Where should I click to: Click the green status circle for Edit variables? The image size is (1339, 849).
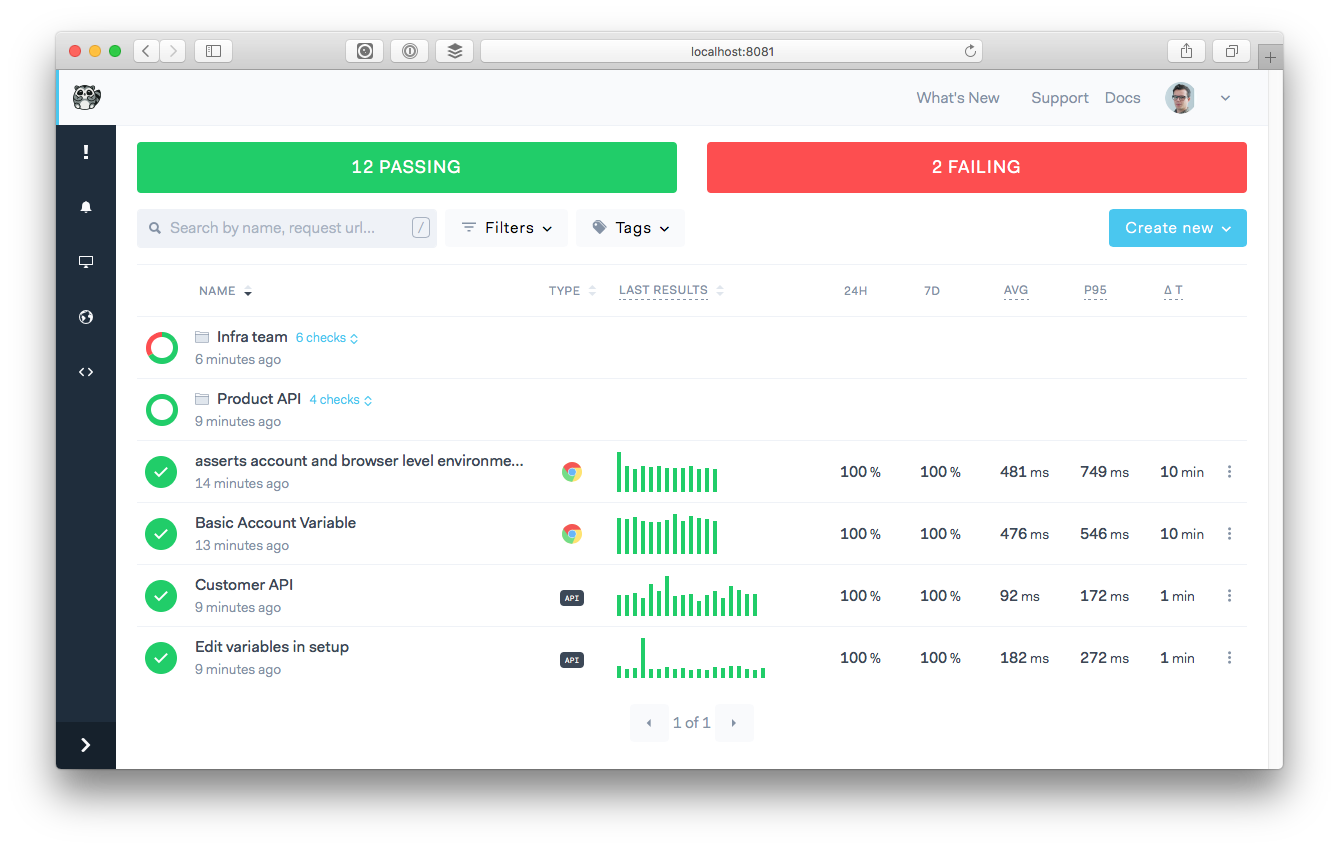161,657
